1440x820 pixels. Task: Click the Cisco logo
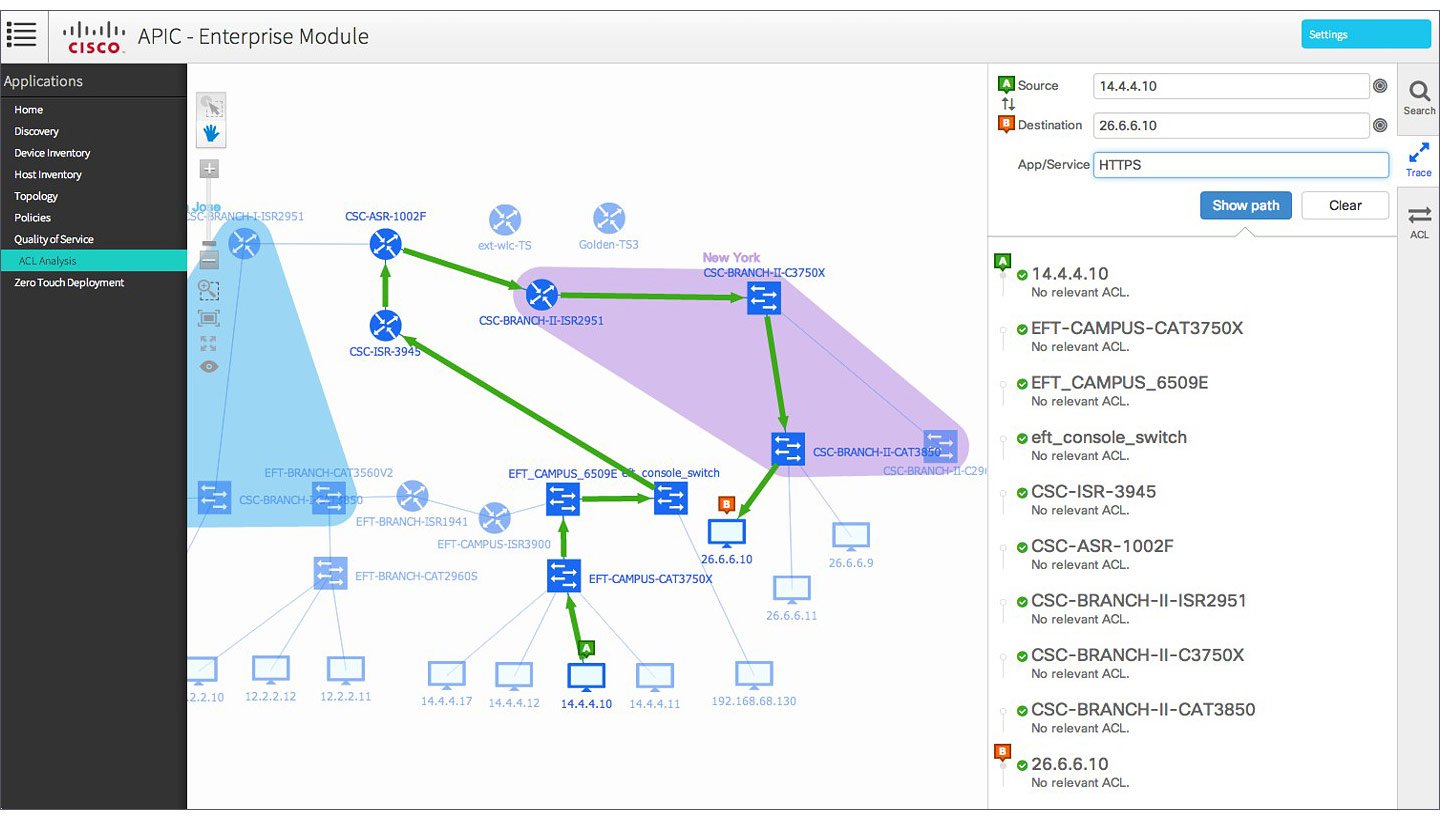click(94, 35)
